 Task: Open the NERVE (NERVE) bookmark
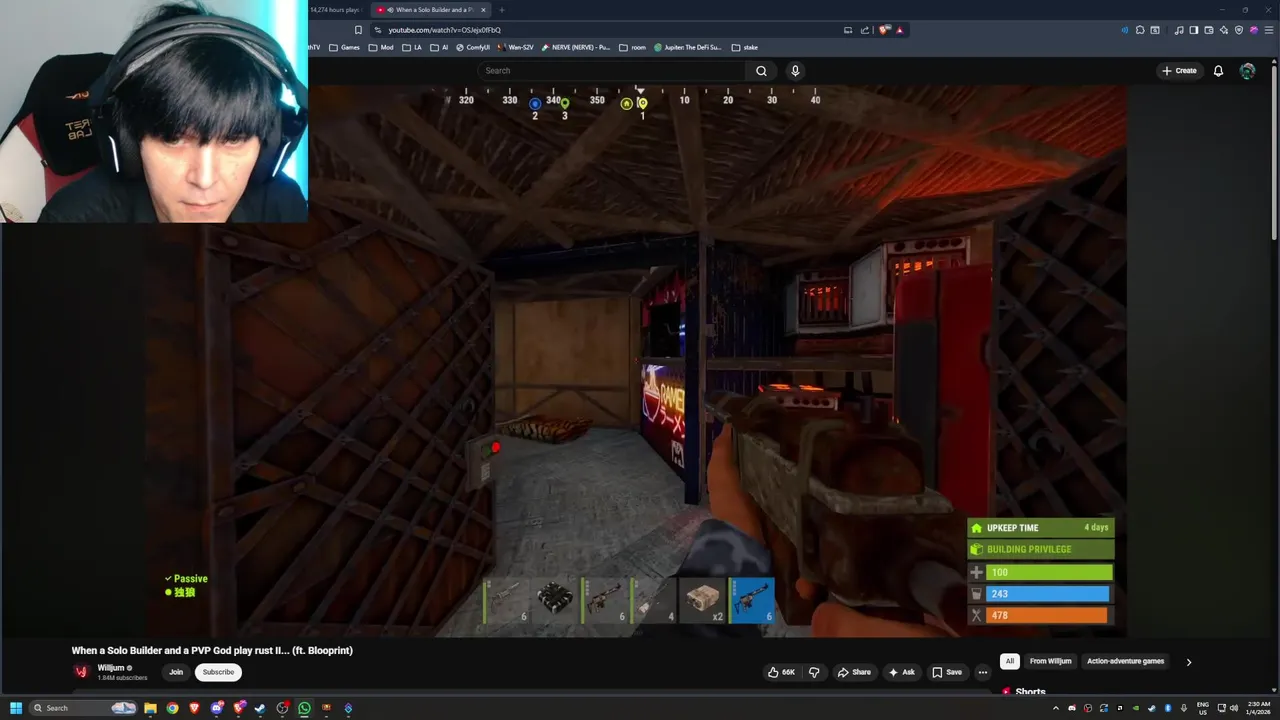point(576,47)
